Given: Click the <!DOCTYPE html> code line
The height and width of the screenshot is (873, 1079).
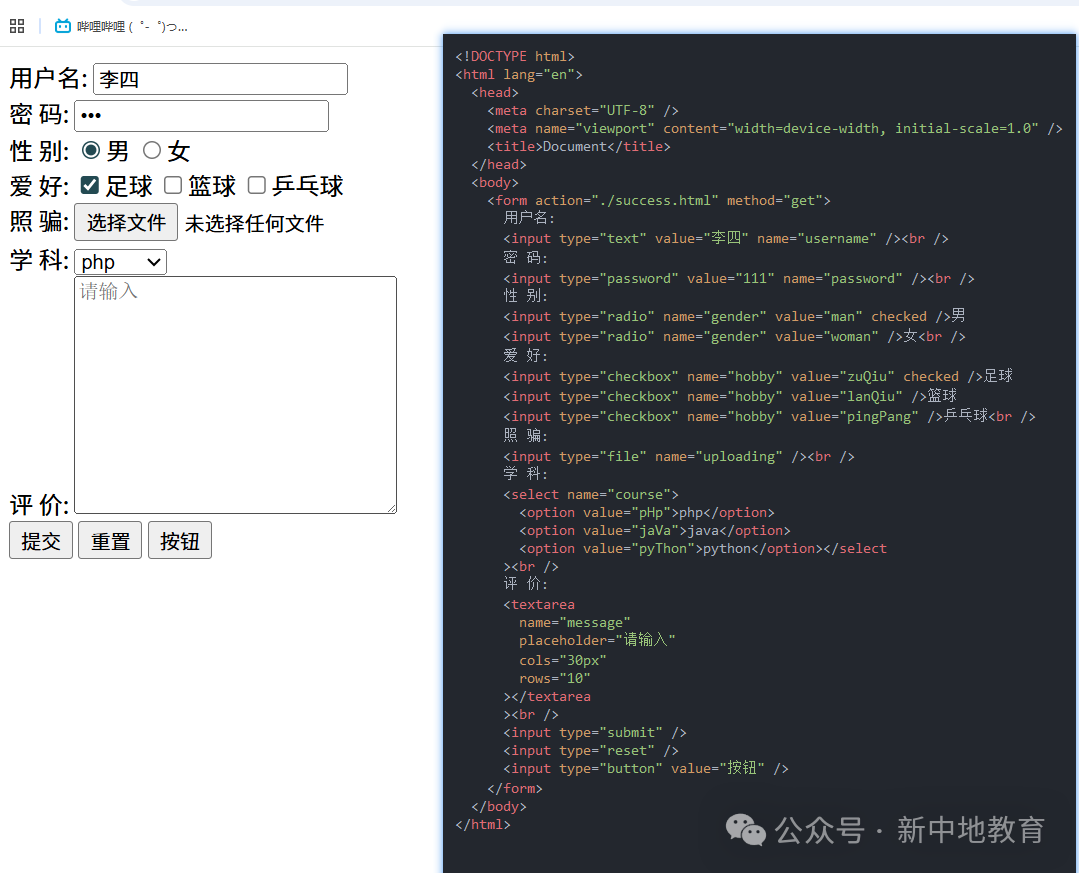Looking at the screenshot, I should (x=515, y=56).
